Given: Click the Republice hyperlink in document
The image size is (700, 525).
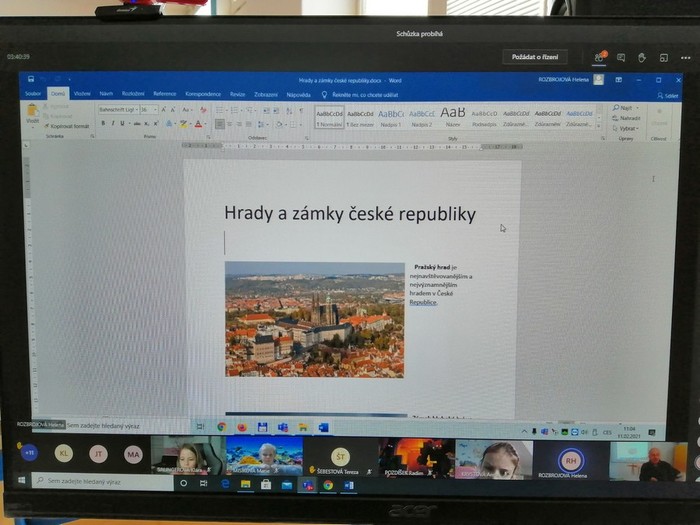Looking at the screenshot, I should click(x=423, y=302).
